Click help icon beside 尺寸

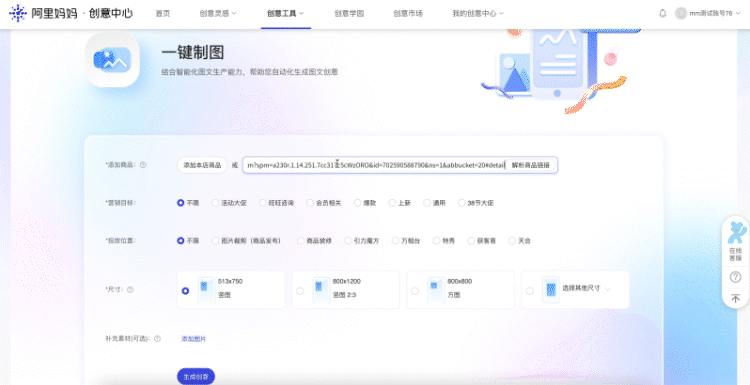pyautogui.click(x=130, y=290)
